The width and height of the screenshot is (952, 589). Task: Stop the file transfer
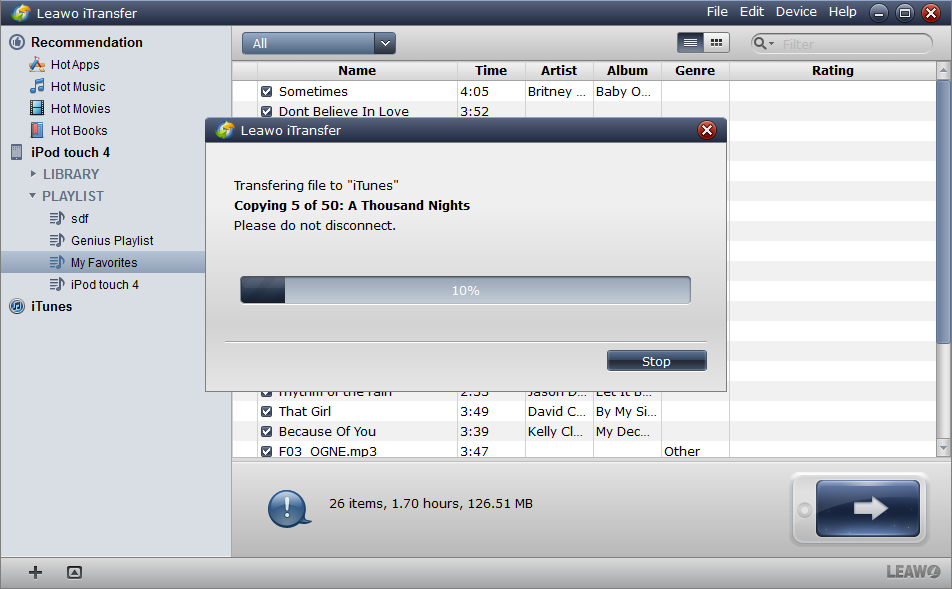coord(656,361)
